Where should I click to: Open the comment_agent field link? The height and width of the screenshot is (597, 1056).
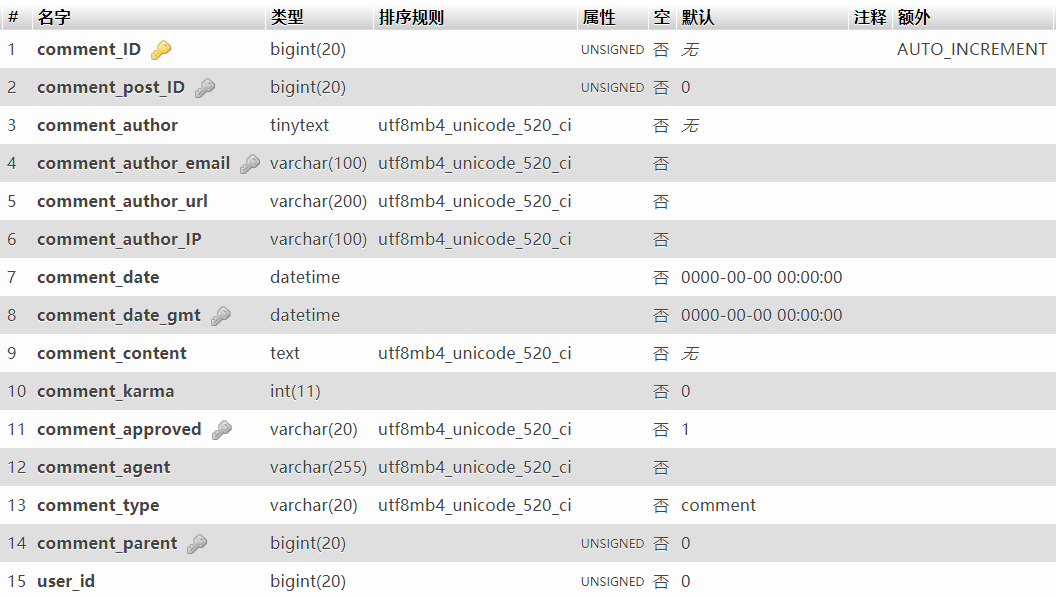[103, 467]
